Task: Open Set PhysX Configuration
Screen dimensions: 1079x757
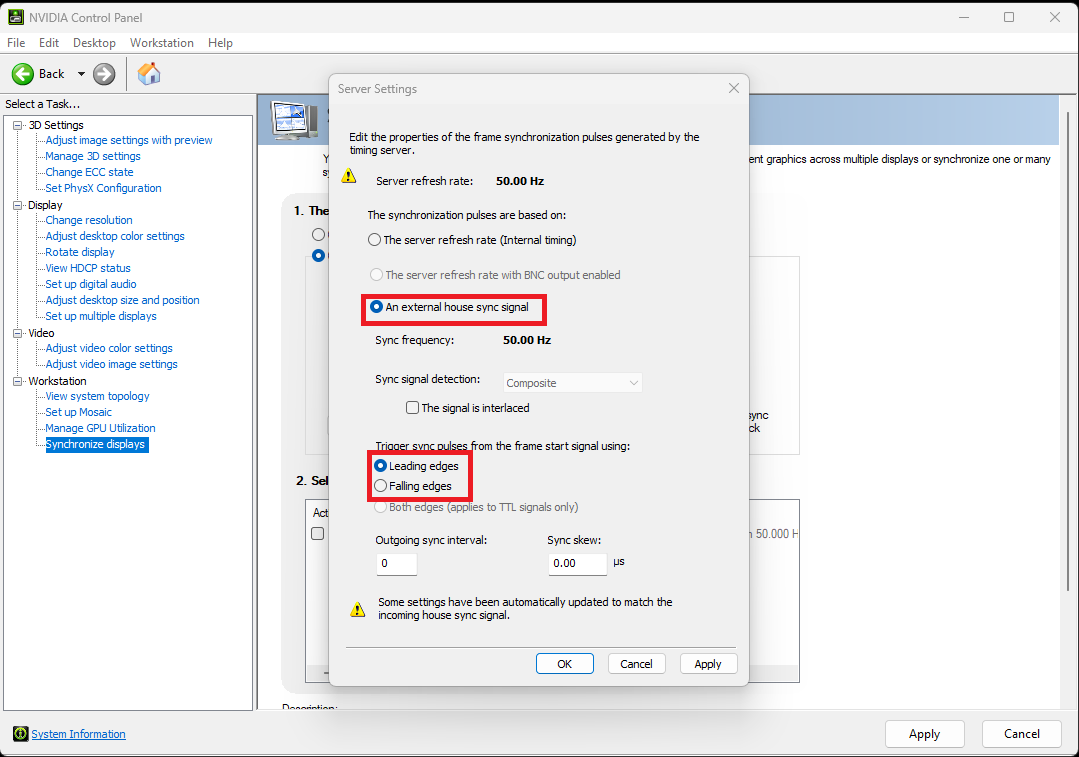Action: point(103,188)
